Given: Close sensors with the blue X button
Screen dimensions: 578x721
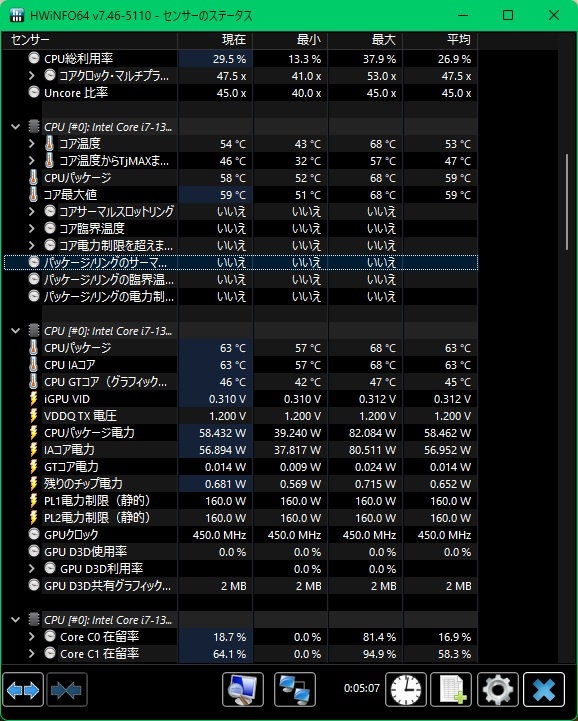Looking at the screenshot, I should pos(544,689).
